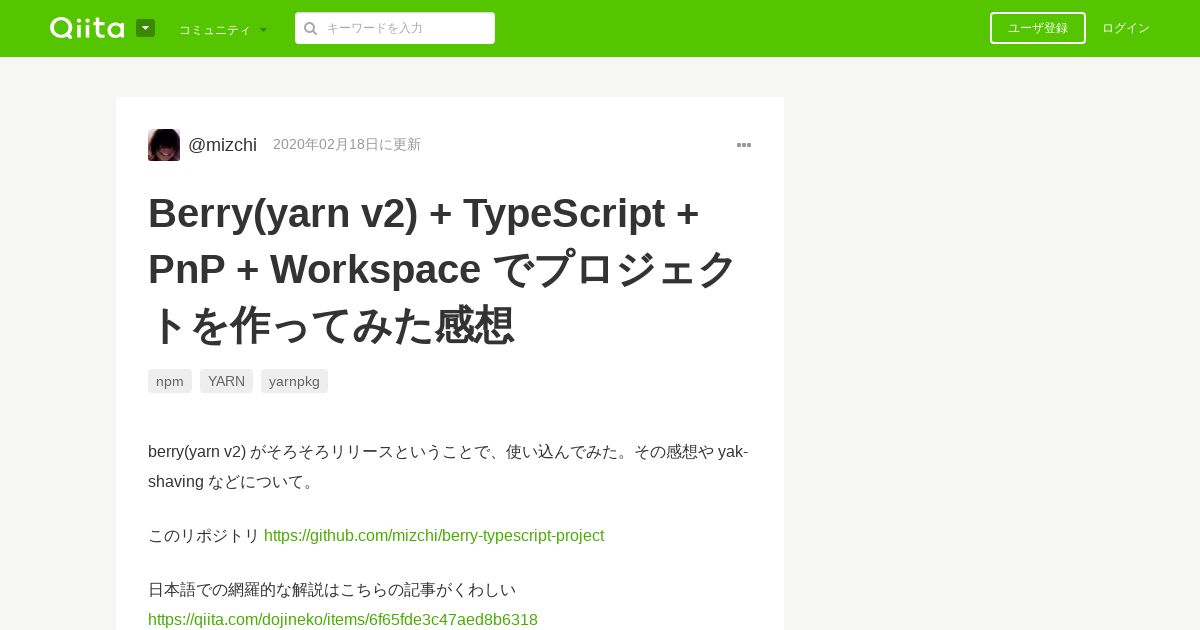Click the ログイン link
Viewport: 1200px width, 630px height.
coord(1126,28)
